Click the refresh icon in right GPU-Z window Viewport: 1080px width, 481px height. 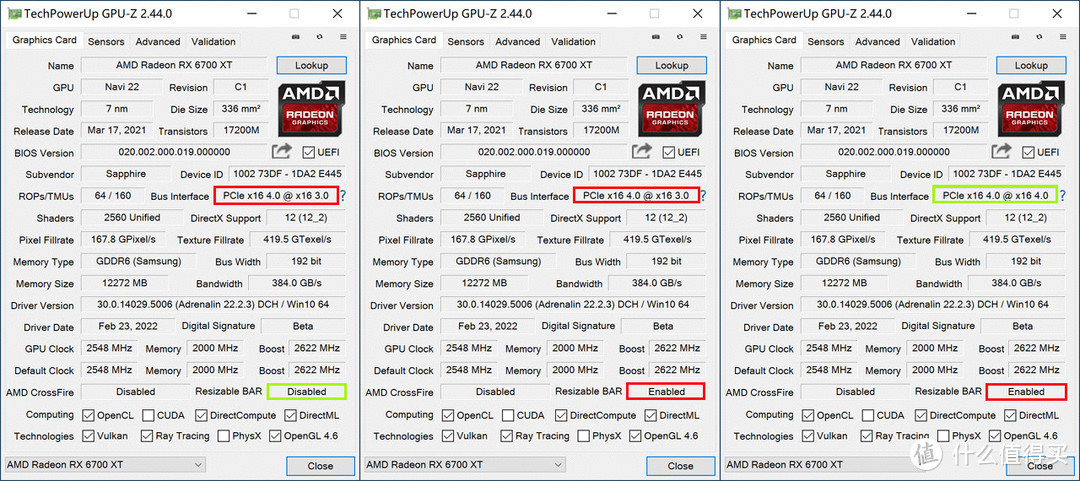[x=1039, y=37]
